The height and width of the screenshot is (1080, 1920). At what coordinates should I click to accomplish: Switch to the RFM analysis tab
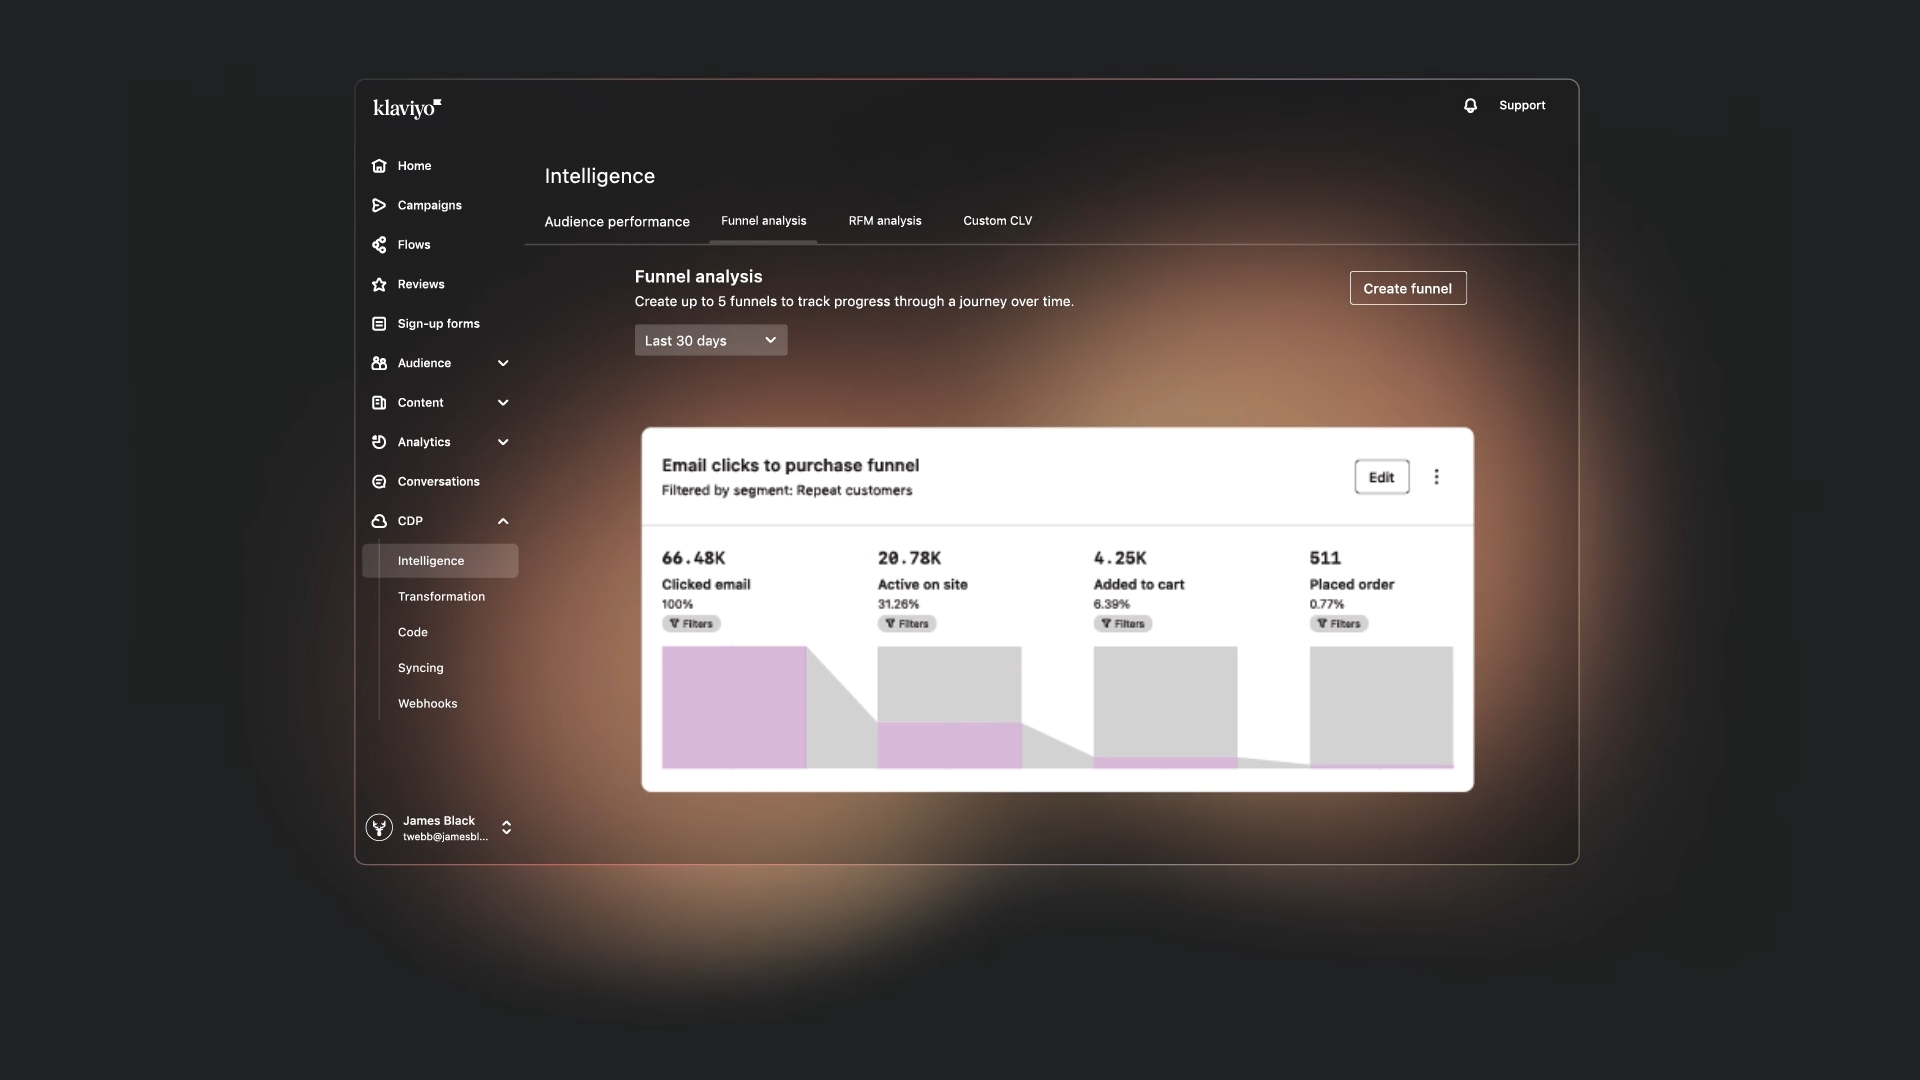coord(885,221)
